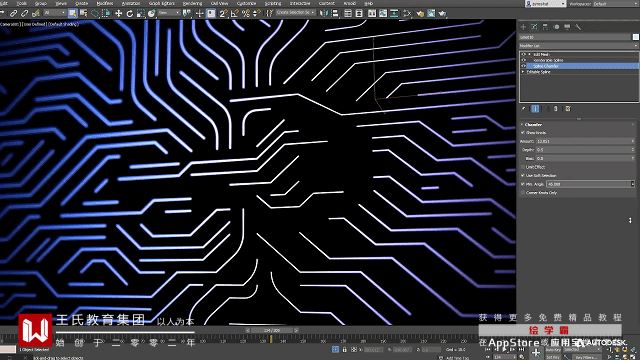Toggle Window/Crossing selection mode

pyautogui.click(x=106, y=13)
